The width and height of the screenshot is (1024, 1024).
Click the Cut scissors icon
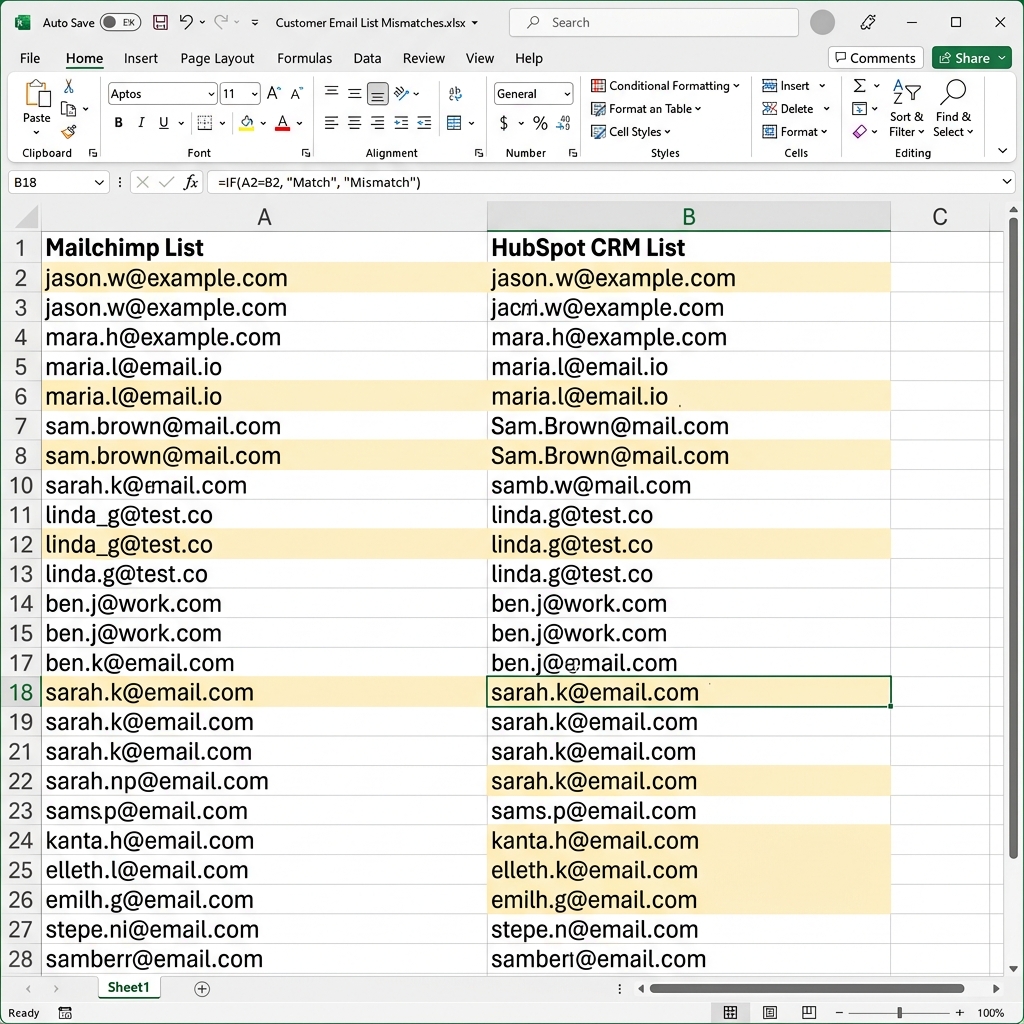click(x=69, y=86)
